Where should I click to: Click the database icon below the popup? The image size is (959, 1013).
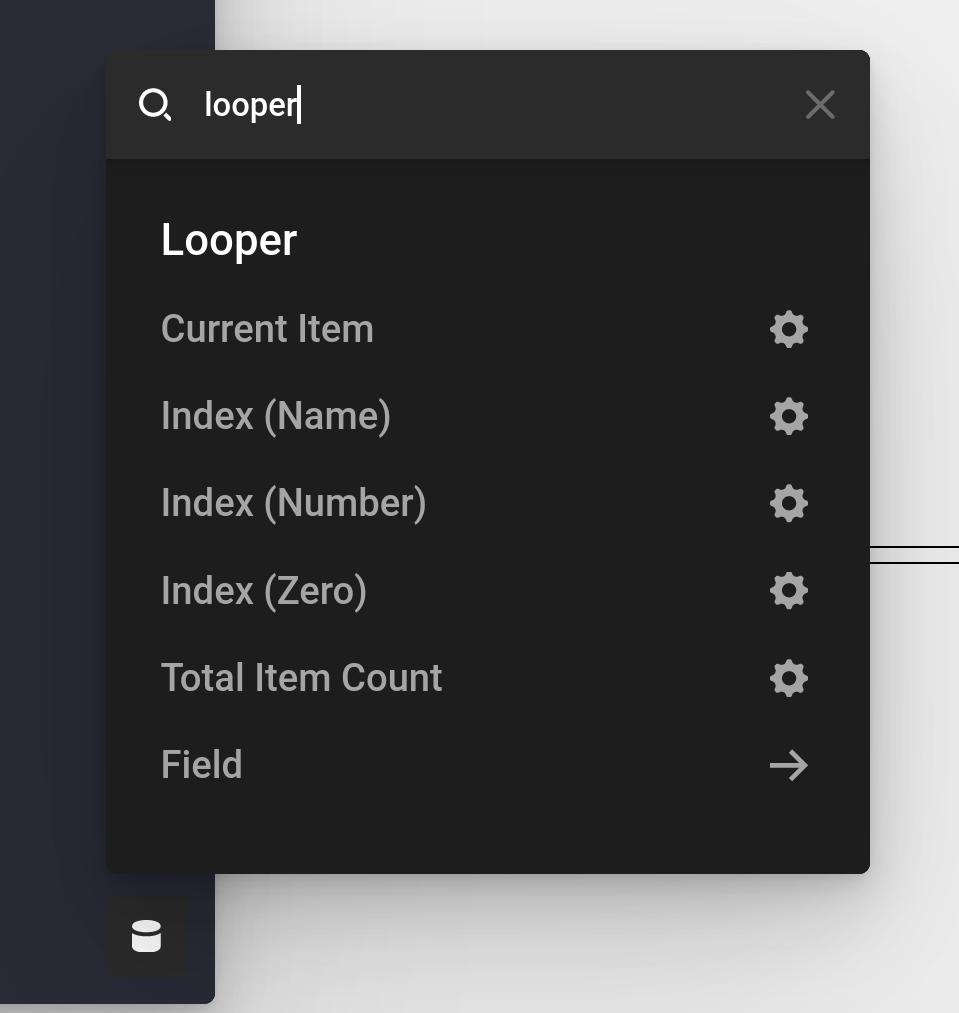pyautogui.click(x=146, y=936)
